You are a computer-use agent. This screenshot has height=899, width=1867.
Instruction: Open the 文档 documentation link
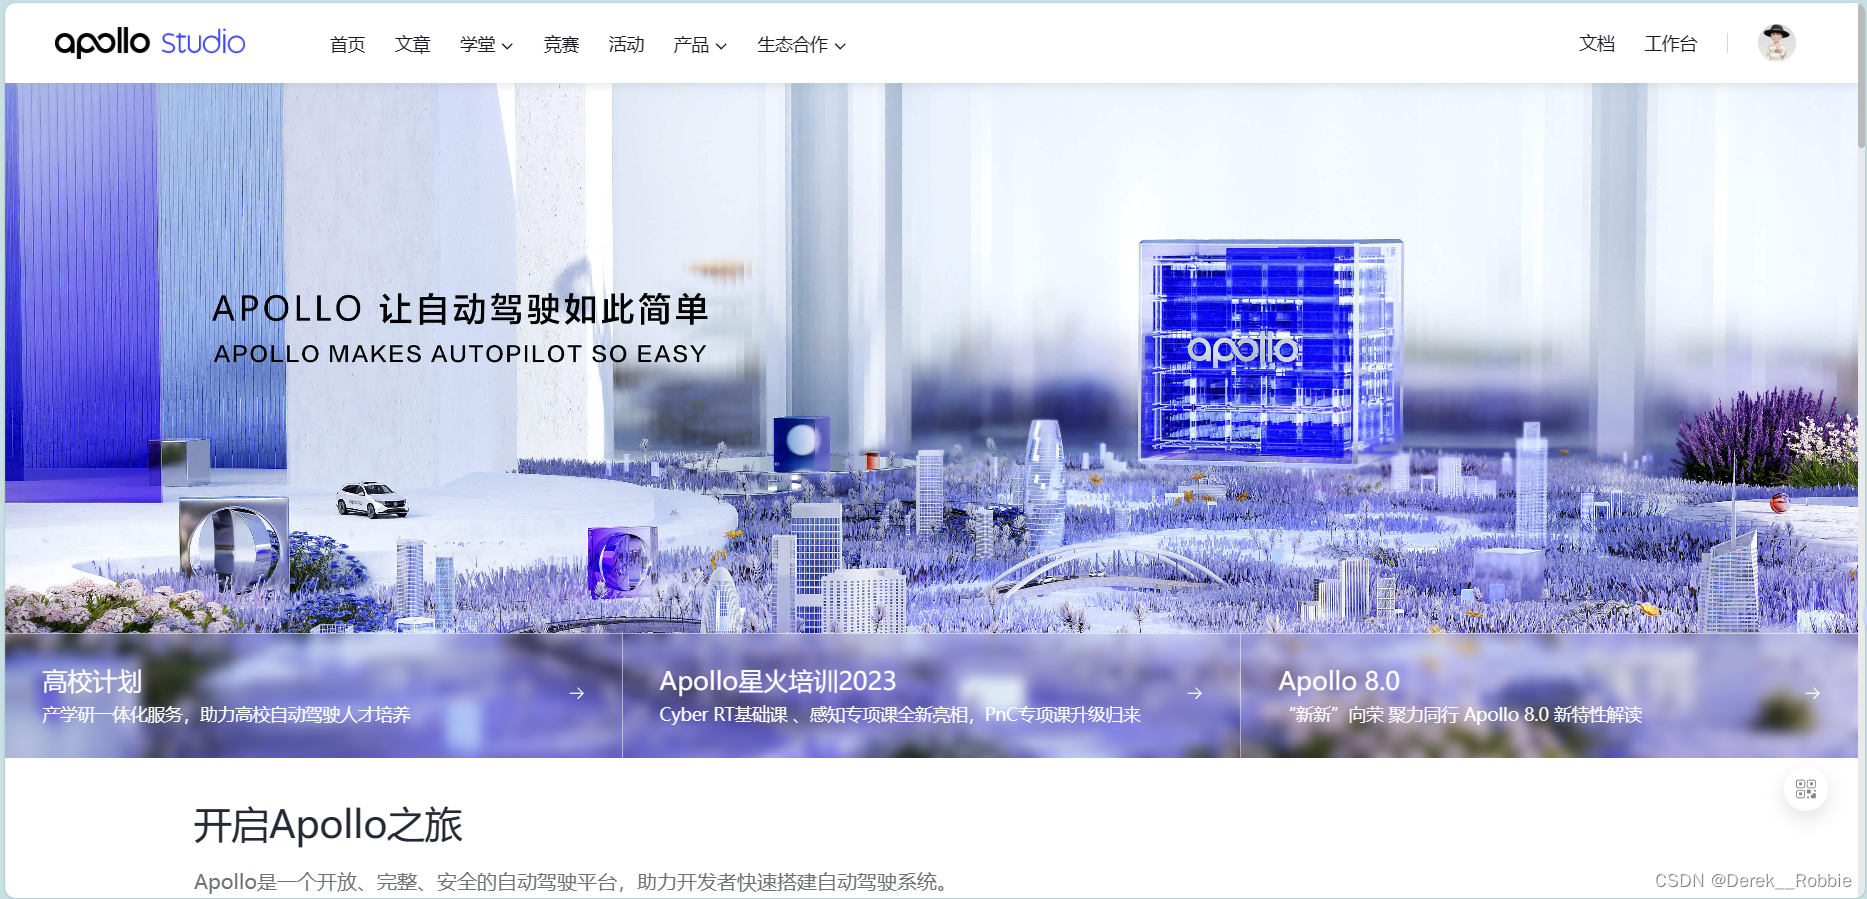click(1597, 44)
